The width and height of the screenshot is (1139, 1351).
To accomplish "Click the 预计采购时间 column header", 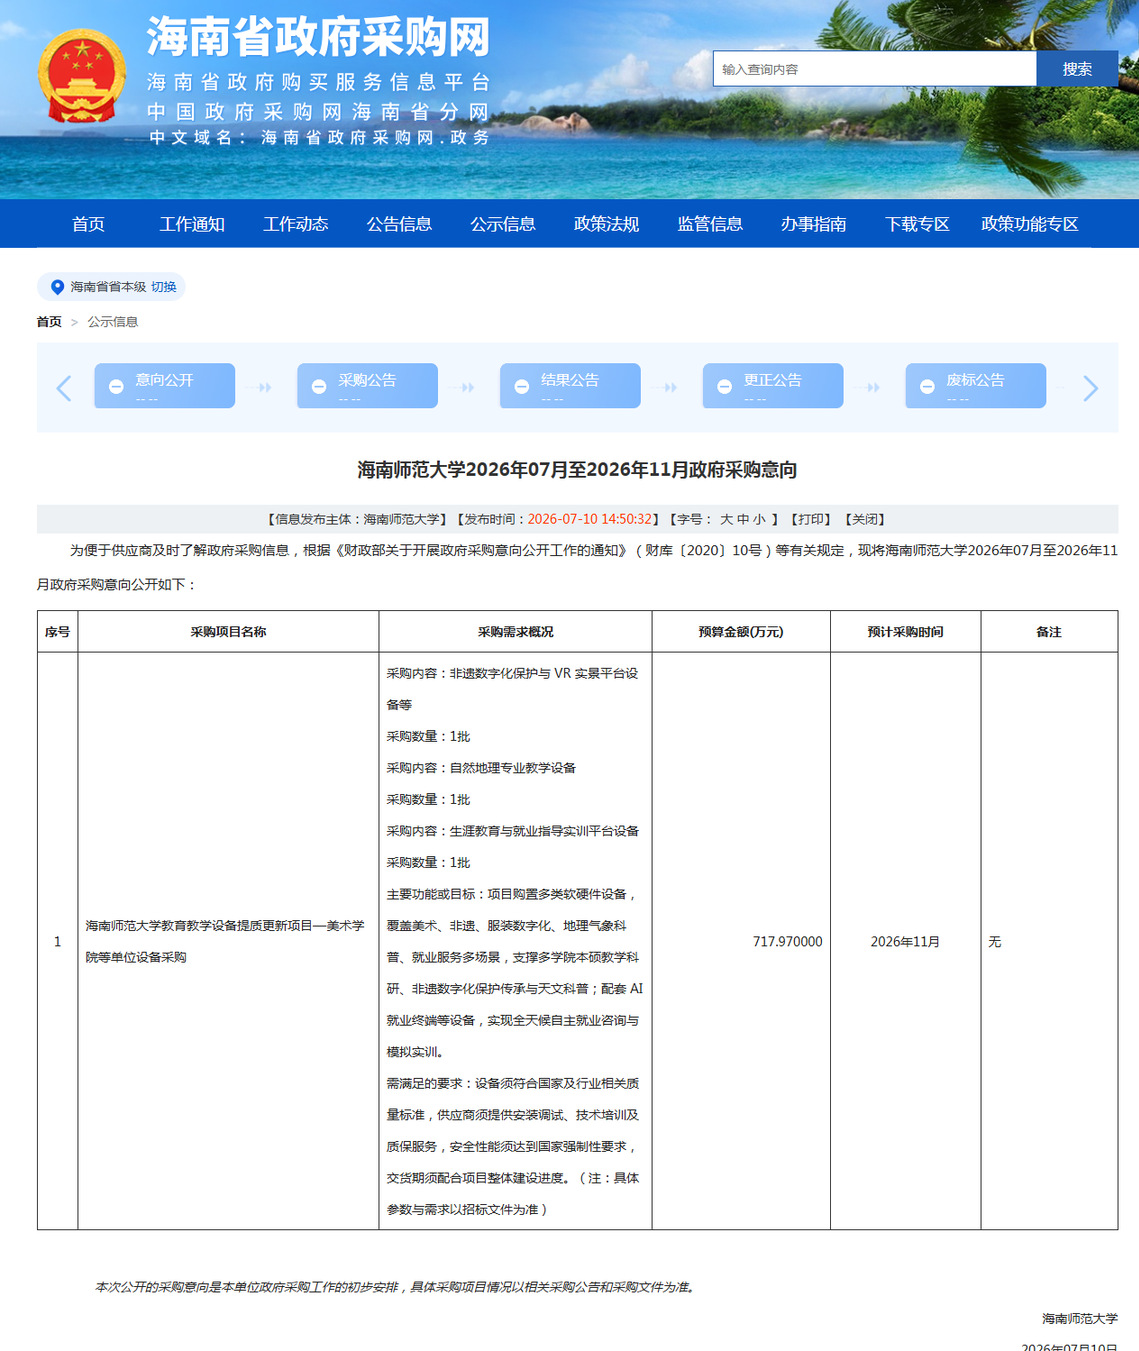I will [x=905, y=632].
